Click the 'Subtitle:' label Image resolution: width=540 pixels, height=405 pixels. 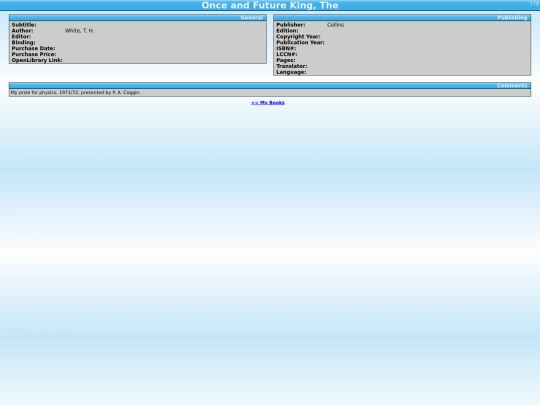[x=24, y=25]
